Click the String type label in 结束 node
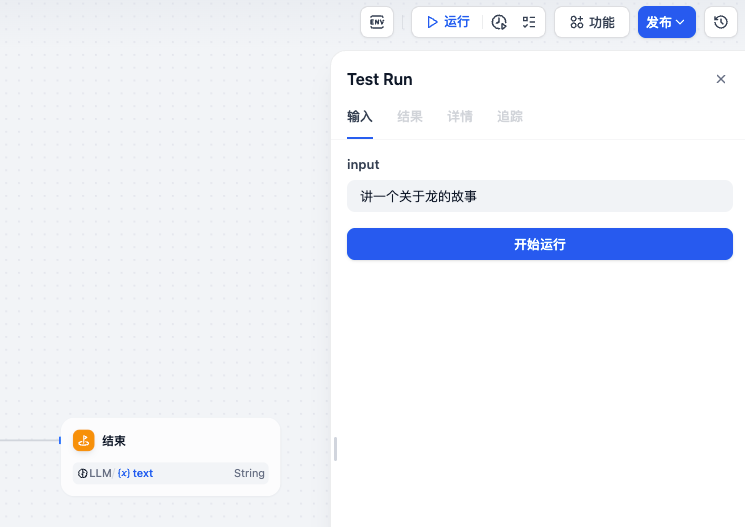Viewport: 745px width, 527px height. click(x=249, y=473)
